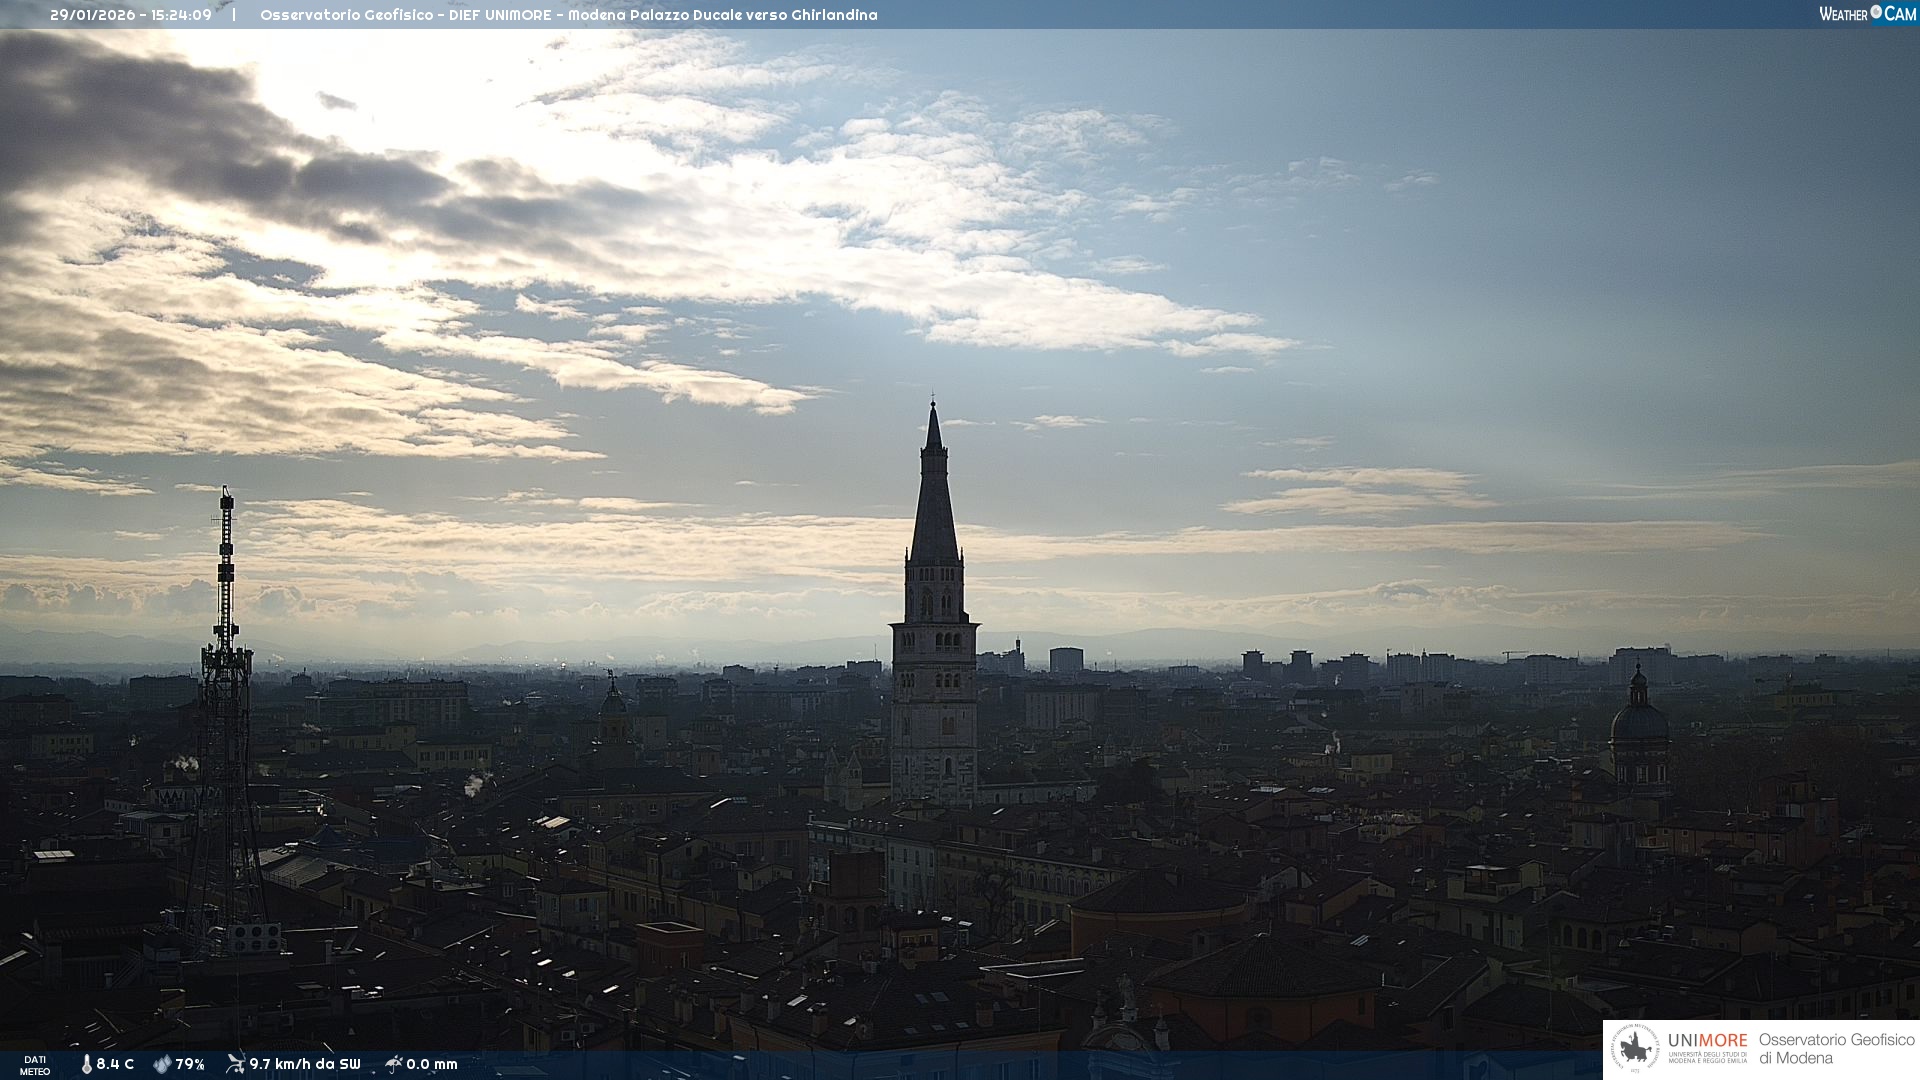Click the UNIMORE round crest emblem

click(x=1635, y=1049)
